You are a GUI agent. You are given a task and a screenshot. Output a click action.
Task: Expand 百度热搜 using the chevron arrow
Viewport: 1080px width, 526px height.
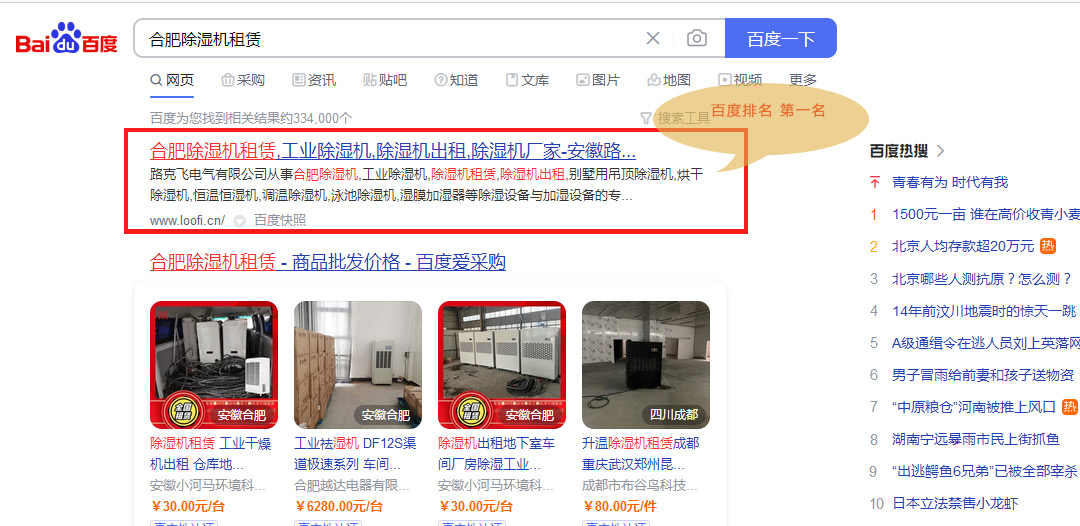[x=941, y=151]
